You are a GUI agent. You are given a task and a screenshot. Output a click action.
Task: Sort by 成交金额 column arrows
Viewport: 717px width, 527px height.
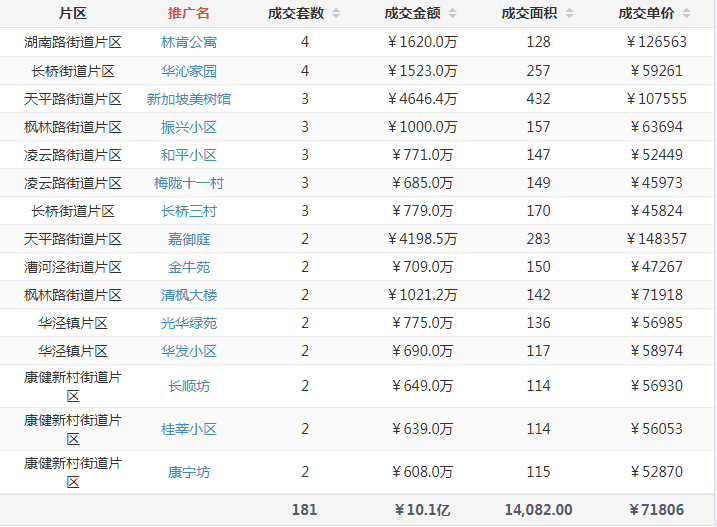453,14
